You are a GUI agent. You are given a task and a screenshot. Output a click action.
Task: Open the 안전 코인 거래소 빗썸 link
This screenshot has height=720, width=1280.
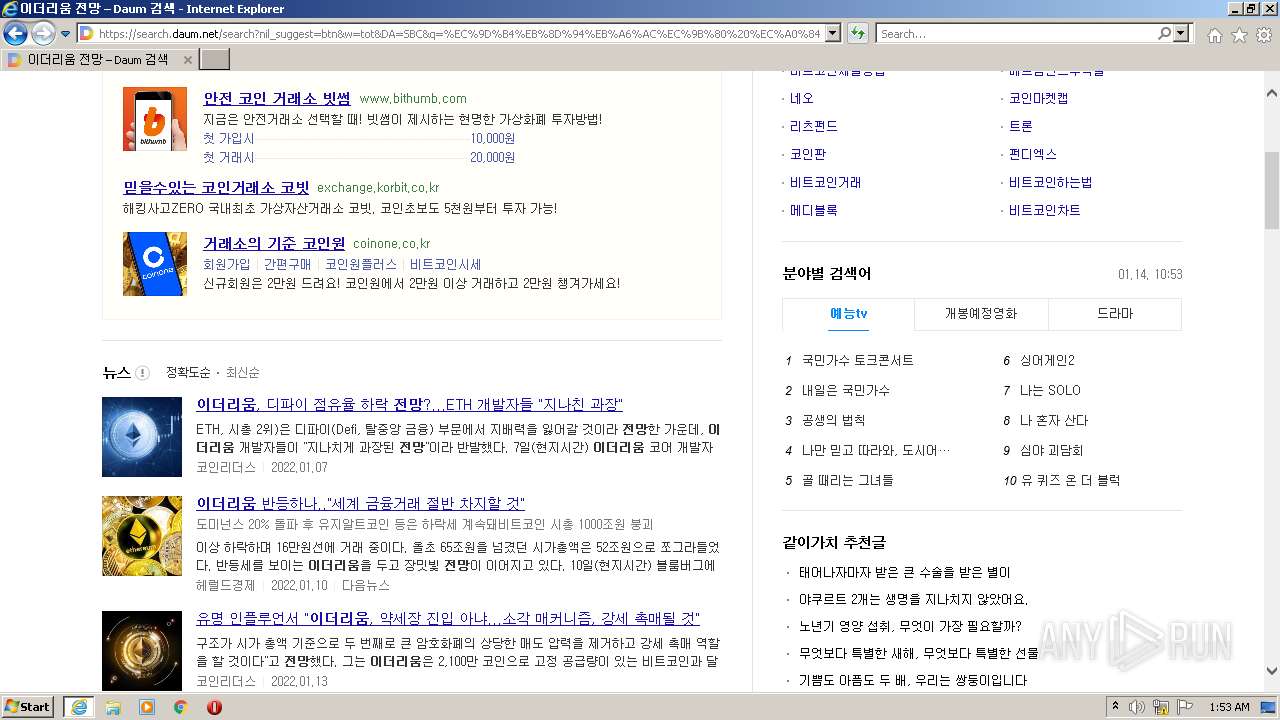(277, 98)
